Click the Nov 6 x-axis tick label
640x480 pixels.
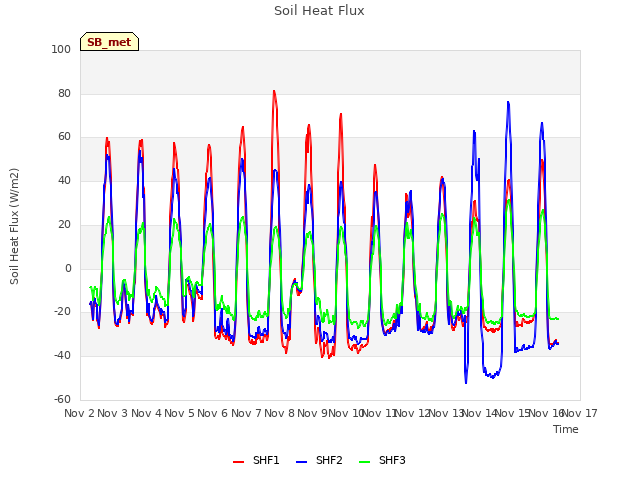tap(213, 413)
